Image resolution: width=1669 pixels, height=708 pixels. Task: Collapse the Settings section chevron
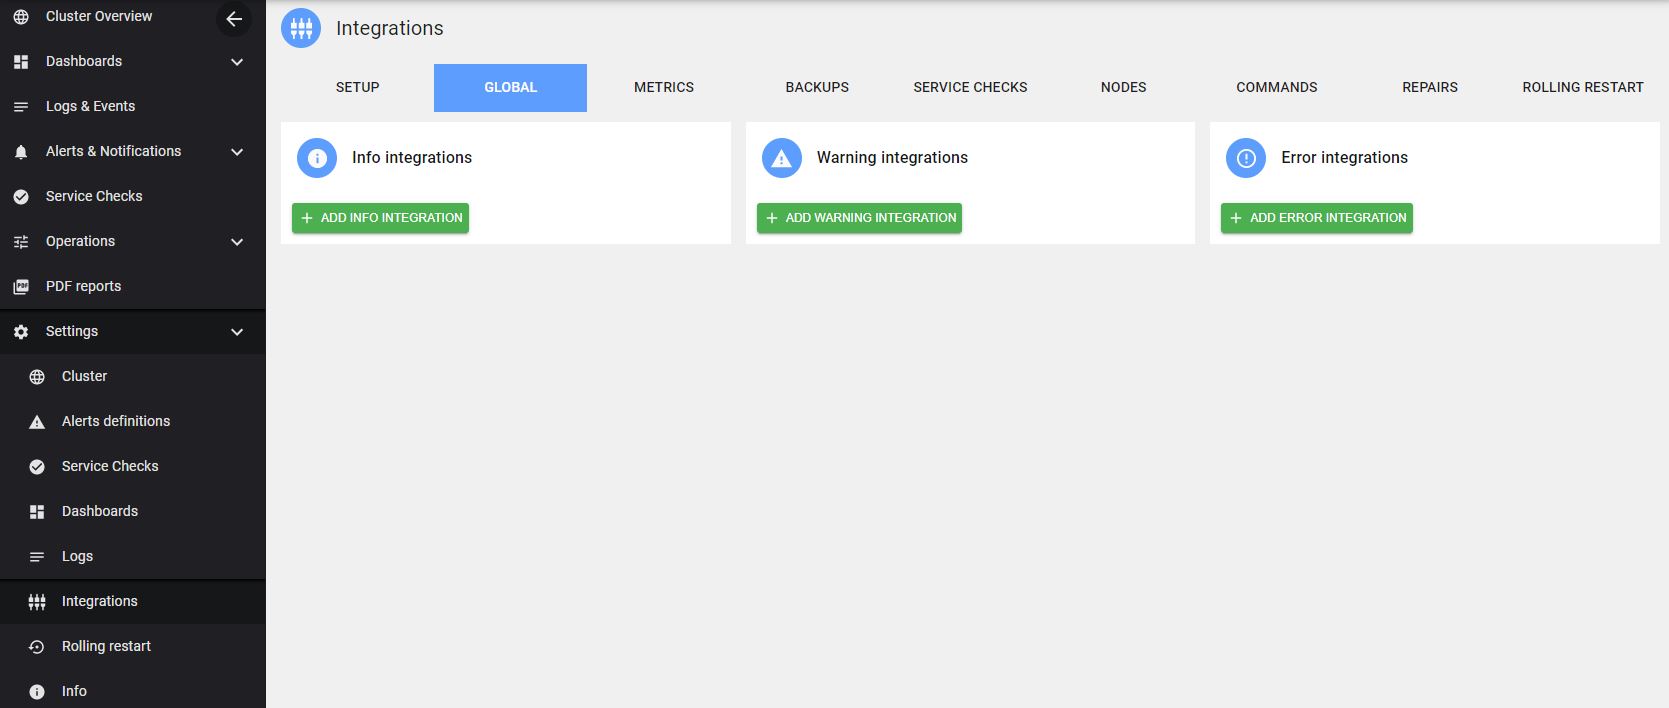coord(237,332)
